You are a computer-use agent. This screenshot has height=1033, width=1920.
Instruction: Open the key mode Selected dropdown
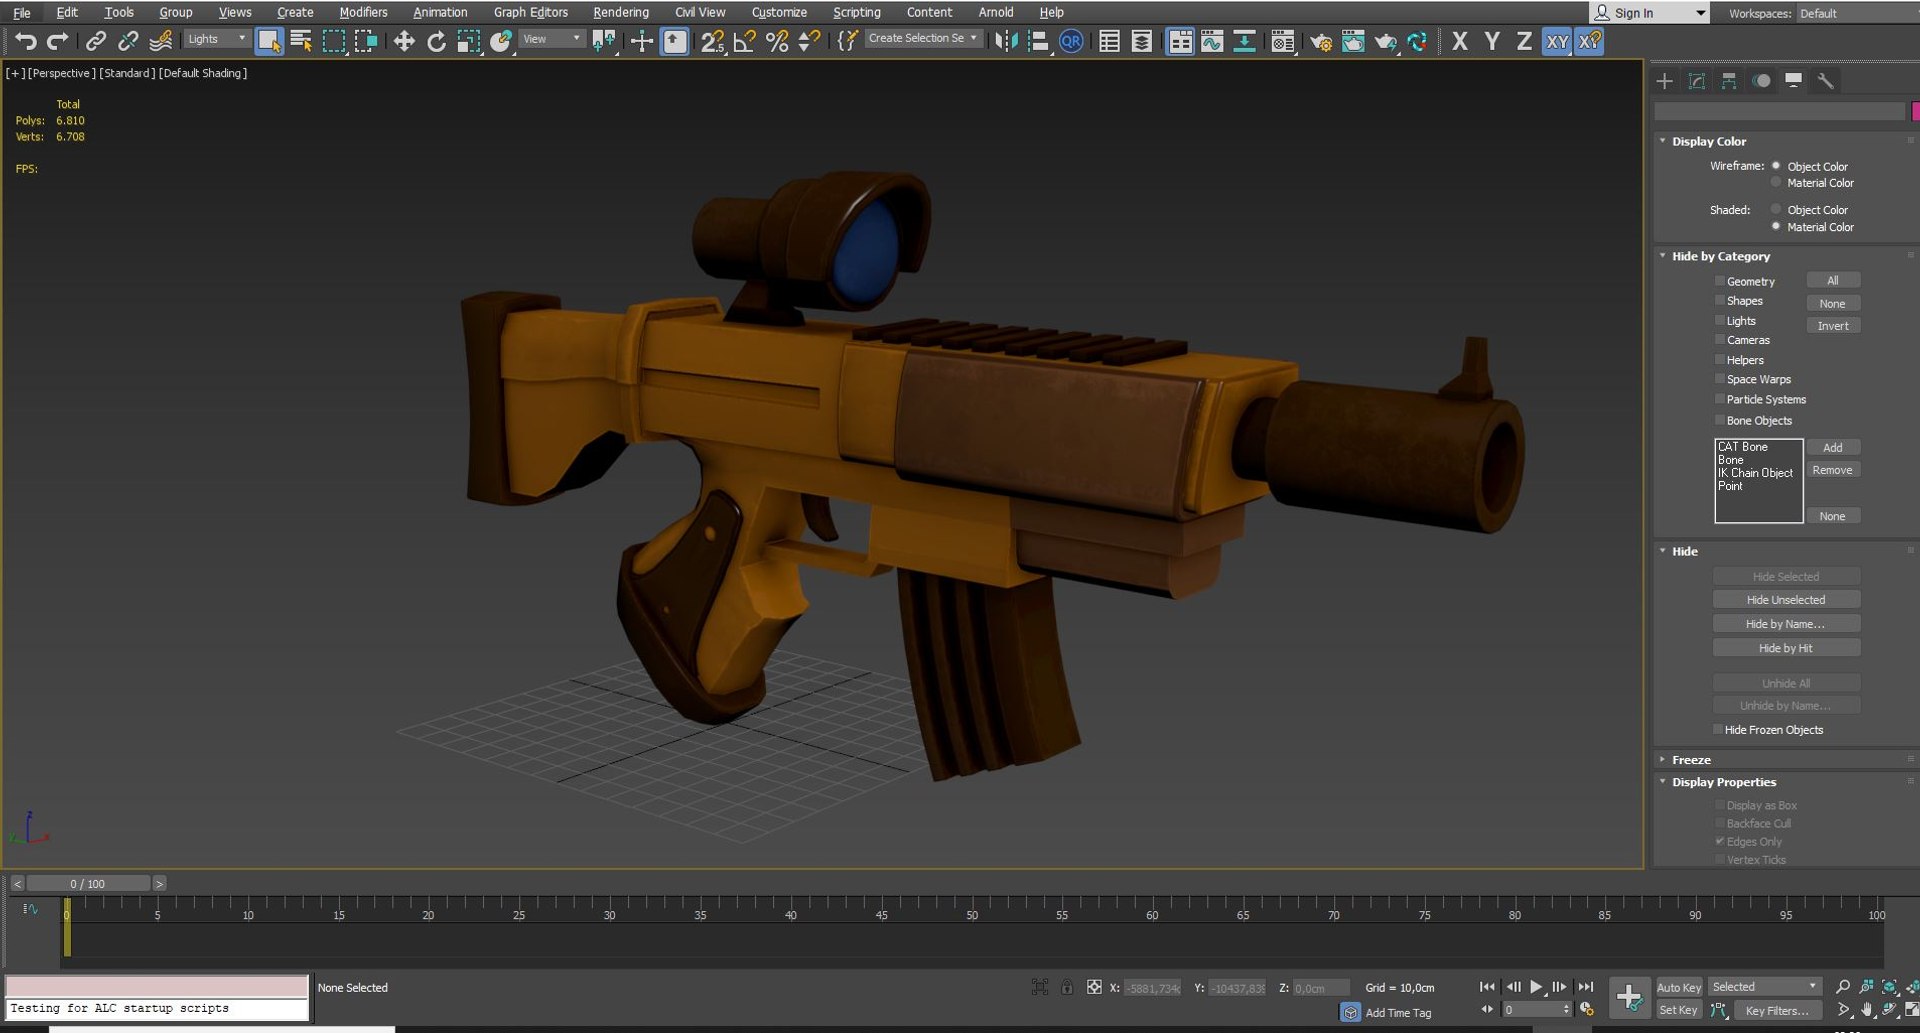pos(1765,987)
